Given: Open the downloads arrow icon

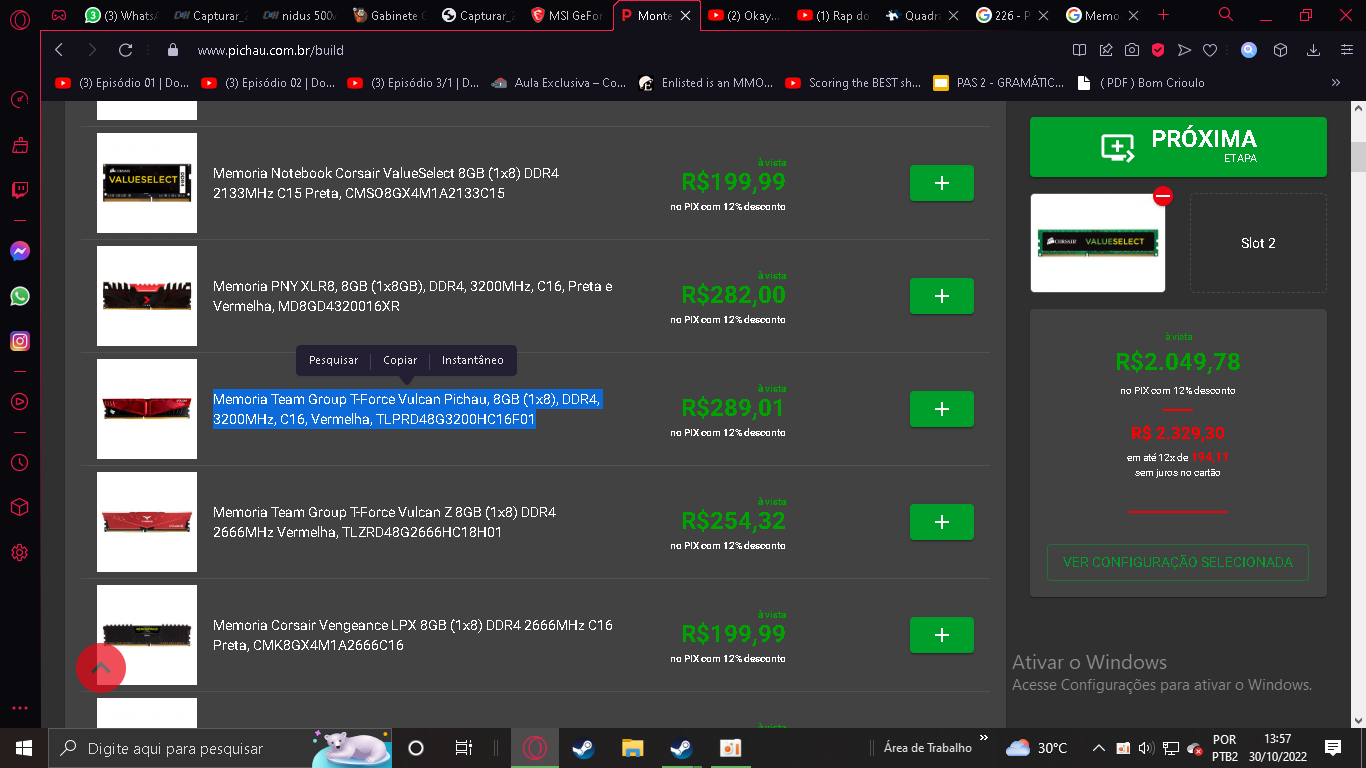Looking at the screenshot, I should point(1314,50).
